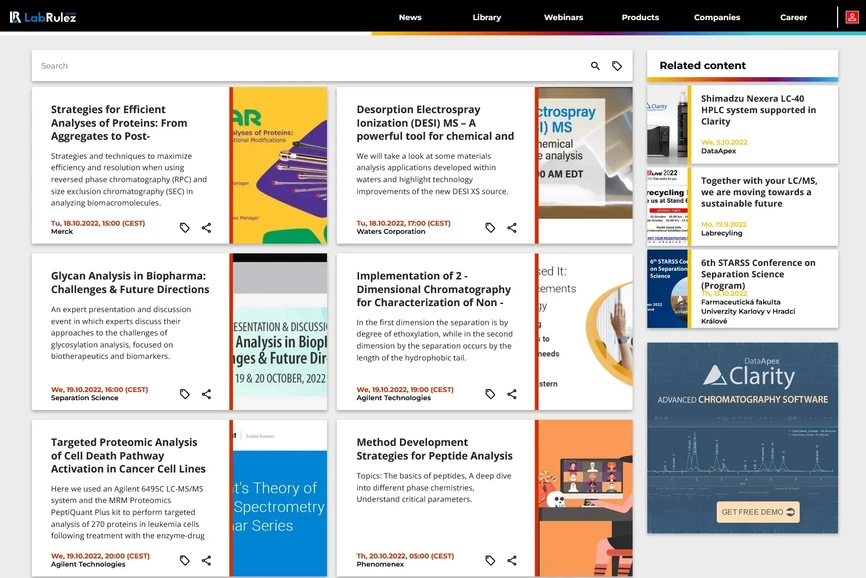Click Separation Science company name
This screenshot has height=578, width=866.
85,398
